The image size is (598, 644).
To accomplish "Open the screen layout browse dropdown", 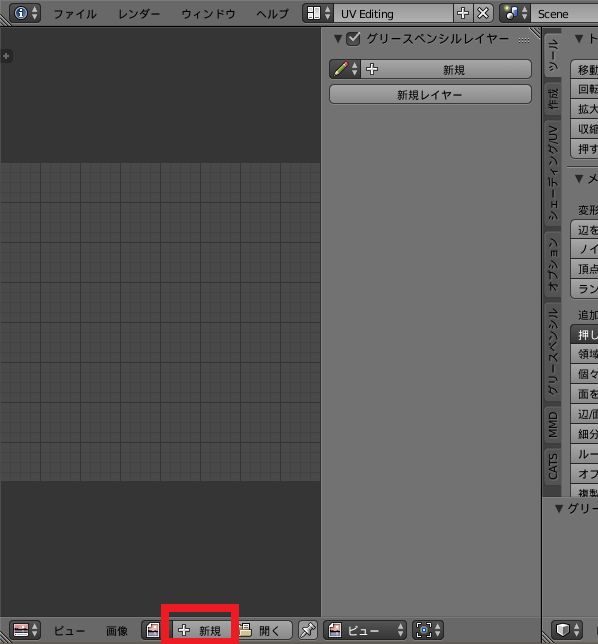I will (x=318, y=14).
